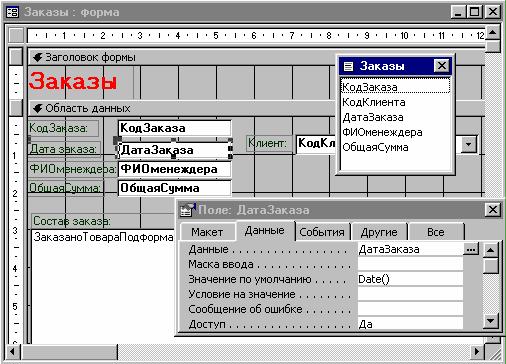Image resolution: width=506 pixels, height=364 pixels.
Task: Open expression builder button for Данные property
Action: (471, 249)
